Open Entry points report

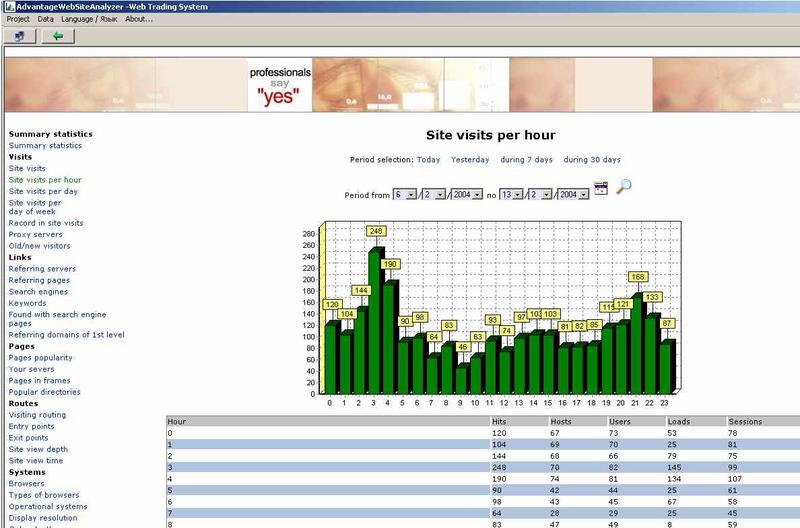tap(31, 426)
